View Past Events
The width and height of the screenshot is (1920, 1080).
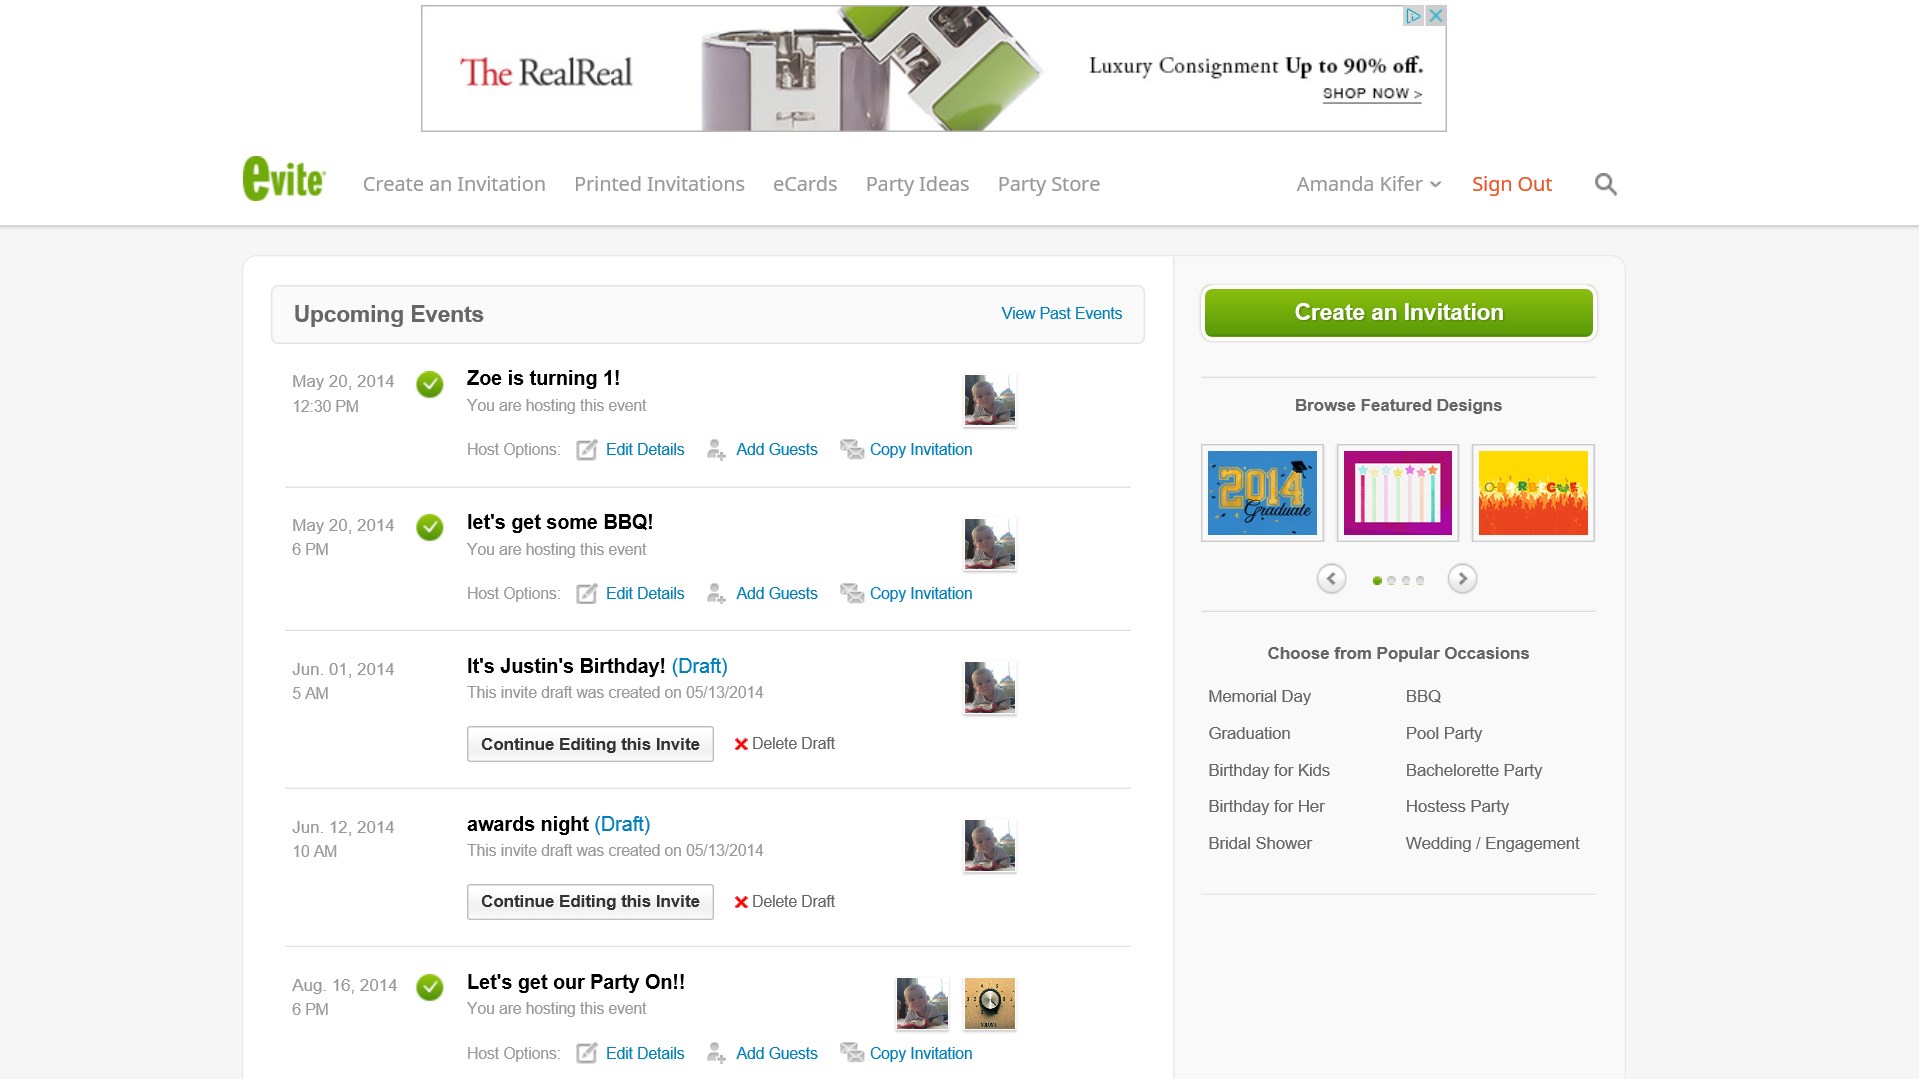[x=1060, y=313]
